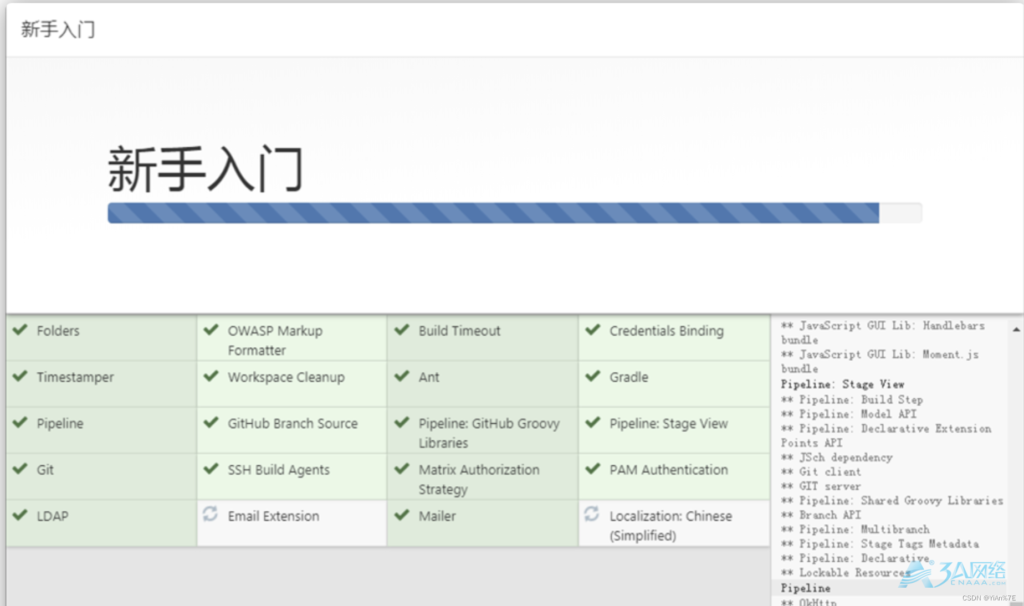
Task: Click the Matrix Authorization Strategy label
Action: (x=478, y=479)
